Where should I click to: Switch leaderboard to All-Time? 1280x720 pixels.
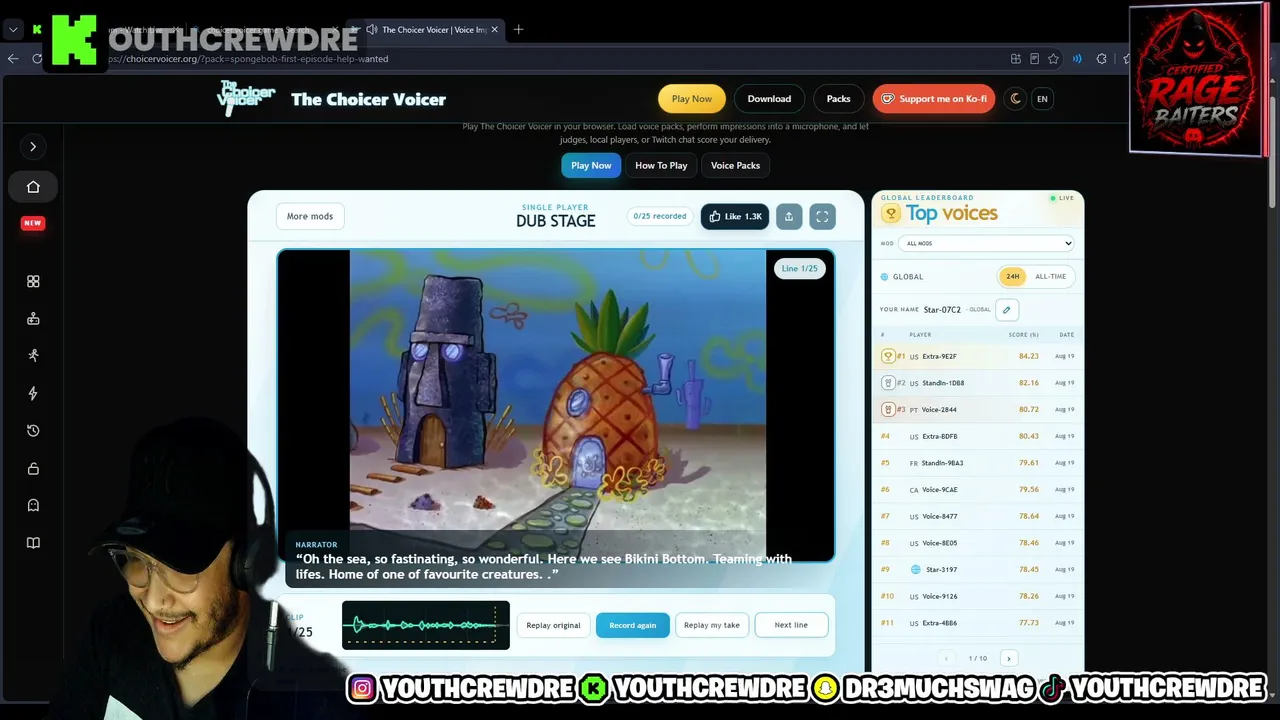pyautogui.click(x=1050, y=277)
